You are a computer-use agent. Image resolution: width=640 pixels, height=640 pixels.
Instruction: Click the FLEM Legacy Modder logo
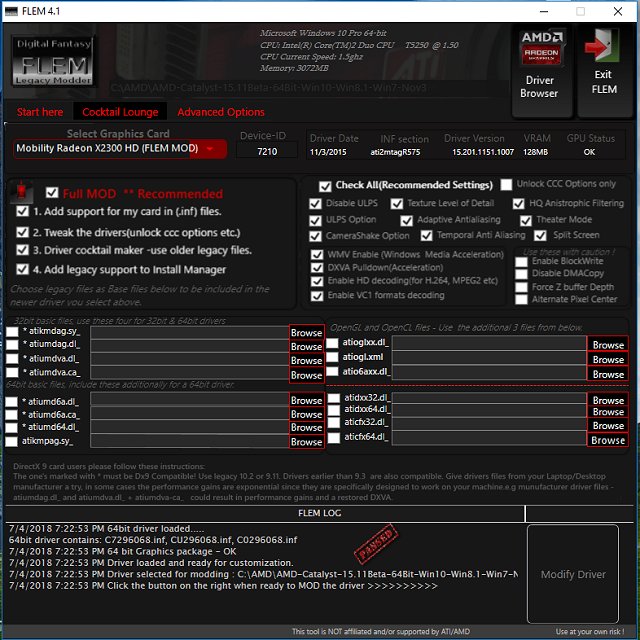tap(53, 60)
